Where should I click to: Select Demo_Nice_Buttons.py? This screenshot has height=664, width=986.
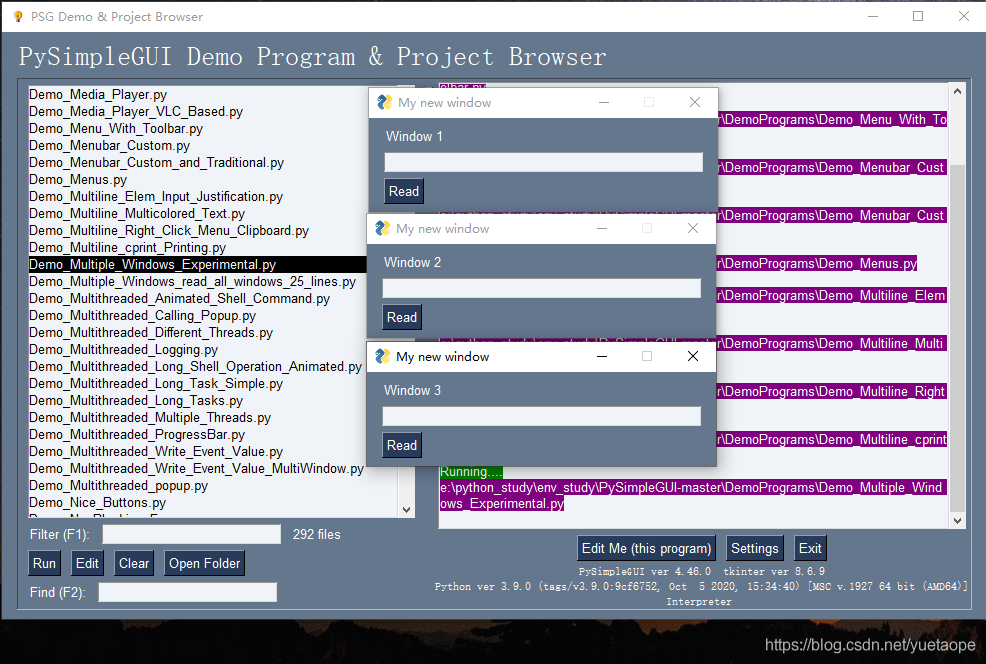97,502
